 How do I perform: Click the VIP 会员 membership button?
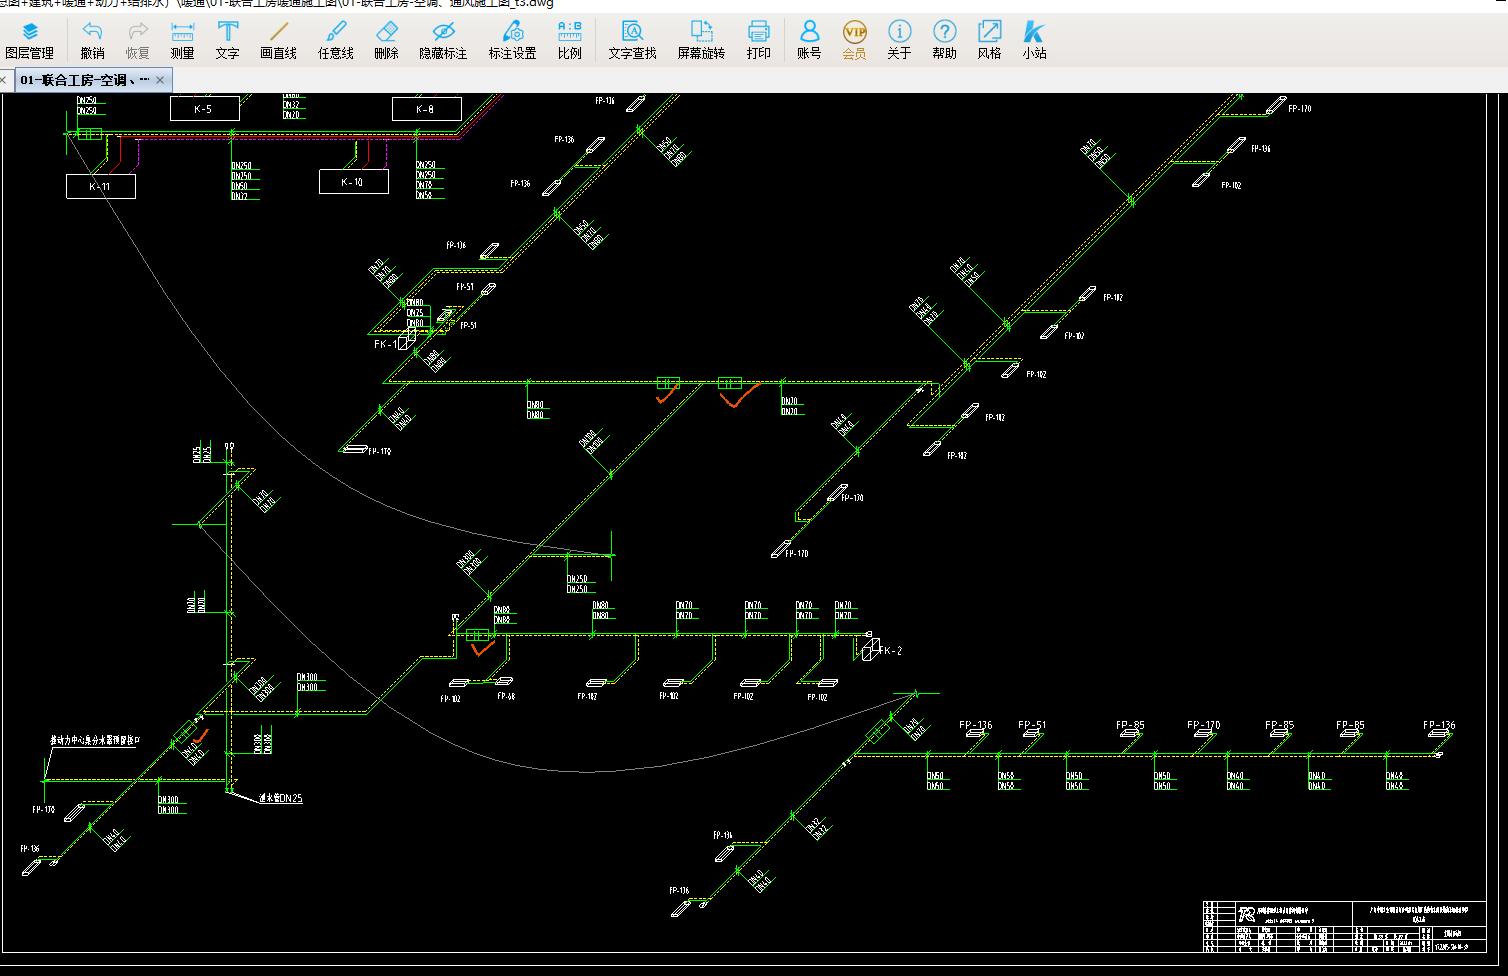point(854,40)
